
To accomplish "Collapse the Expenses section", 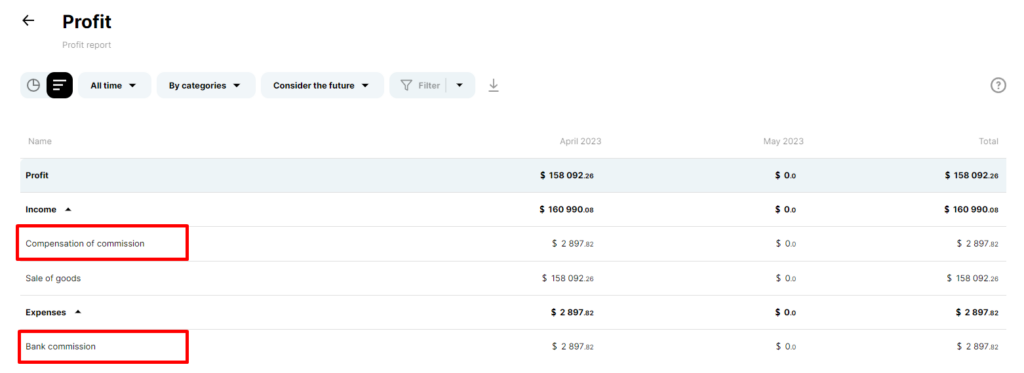I will [x=78, y=312].
